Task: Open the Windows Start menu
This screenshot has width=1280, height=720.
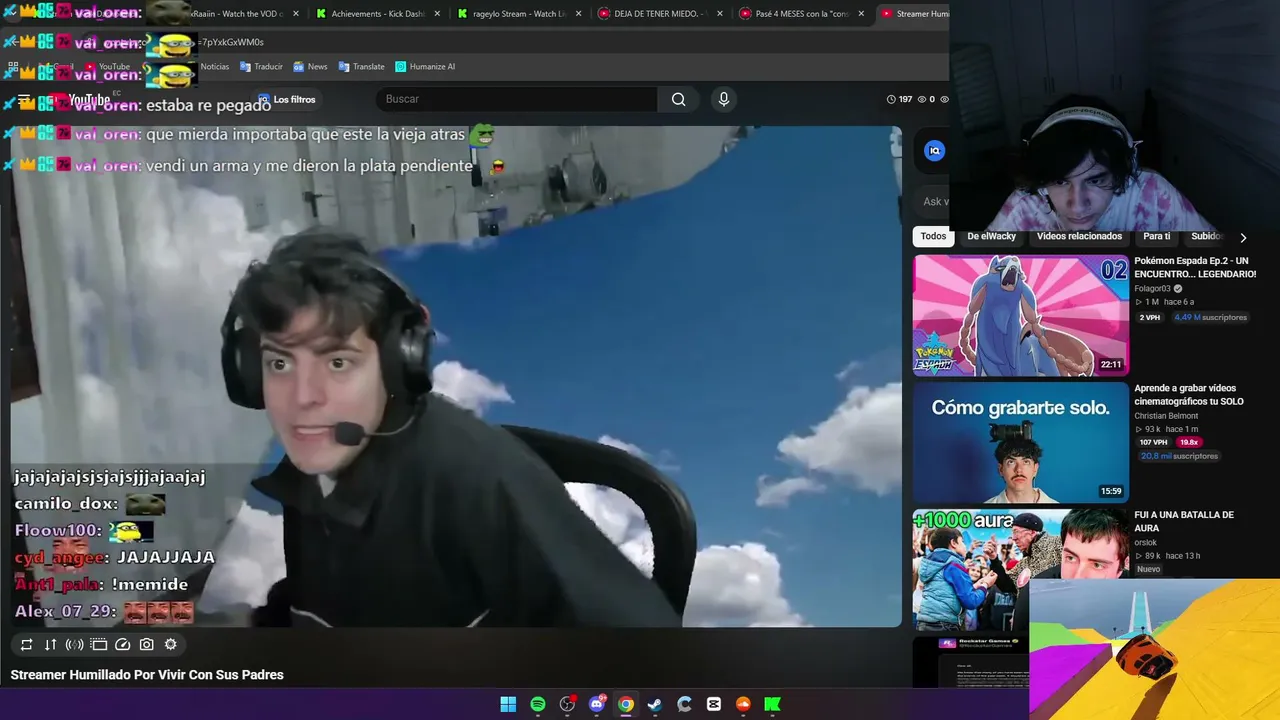Action: click(508, 704)
